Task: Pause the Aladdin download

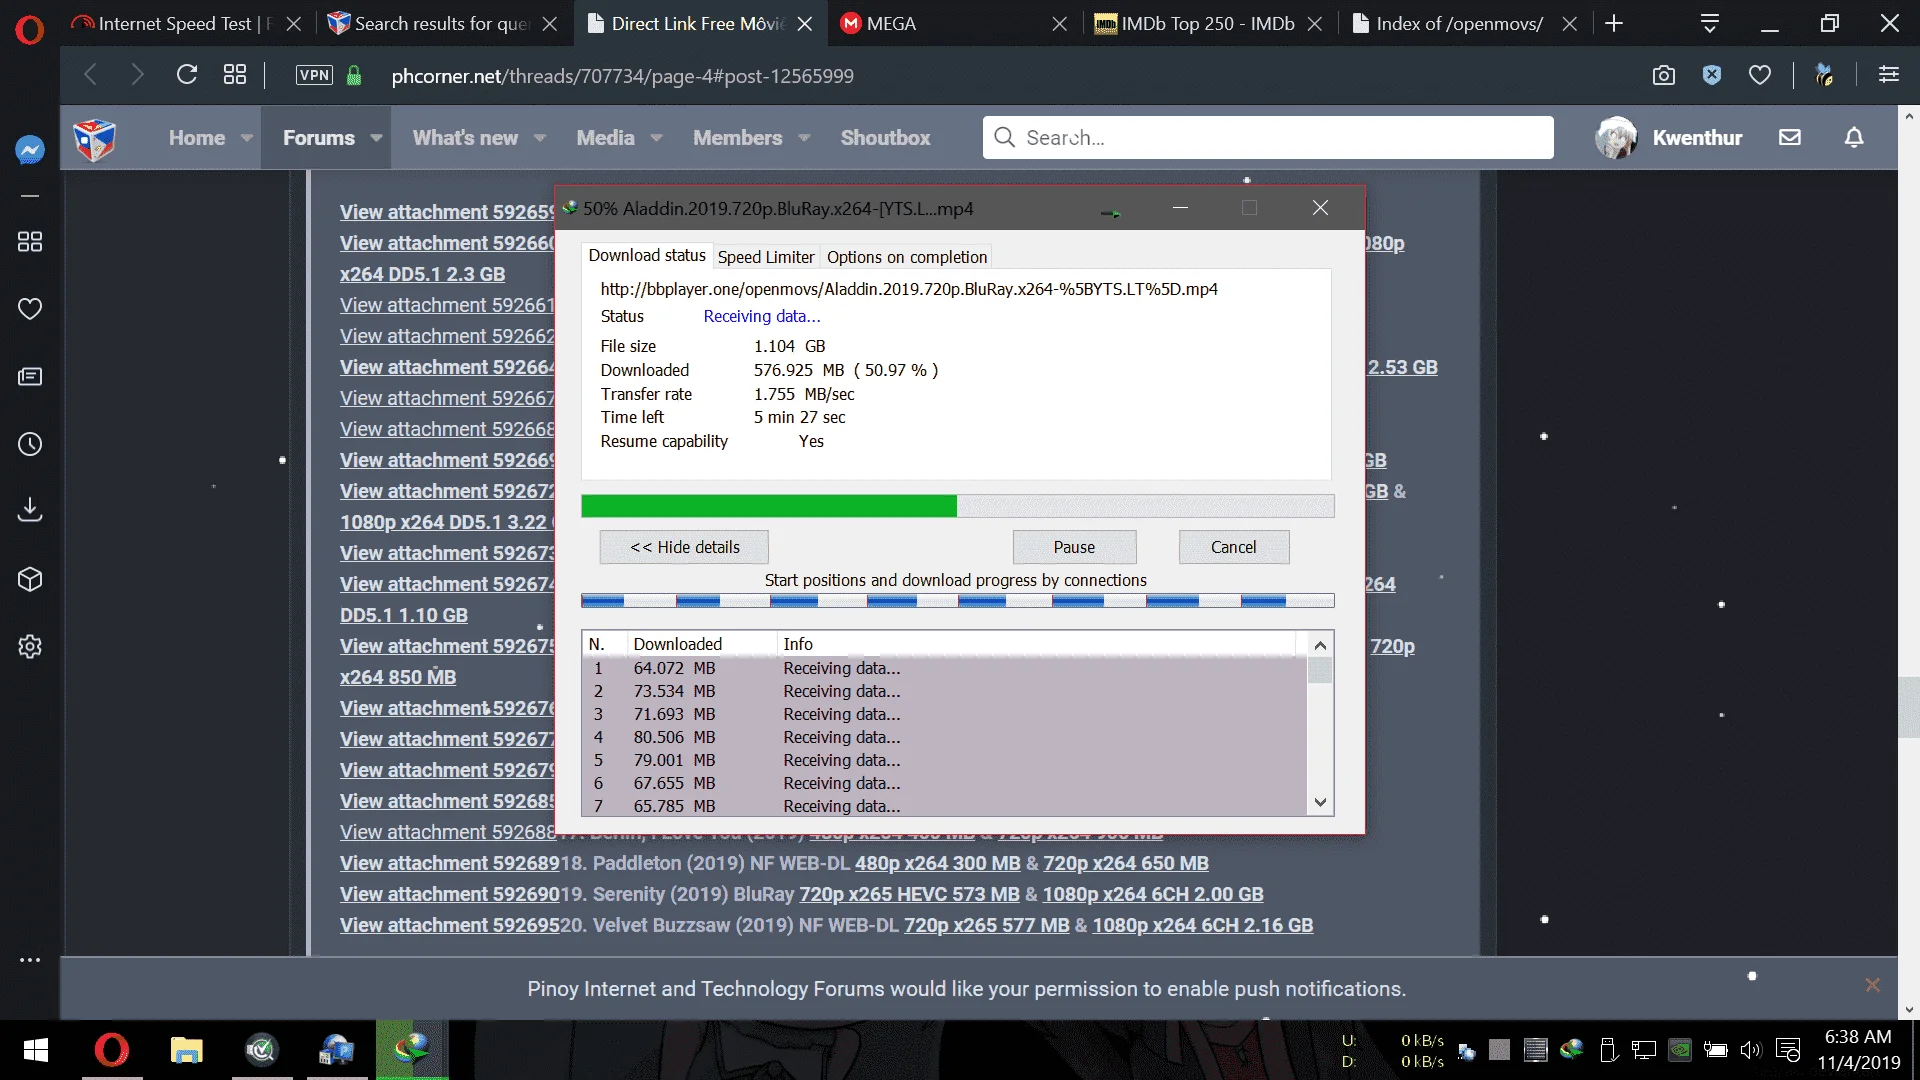Action: [1074, 547]
